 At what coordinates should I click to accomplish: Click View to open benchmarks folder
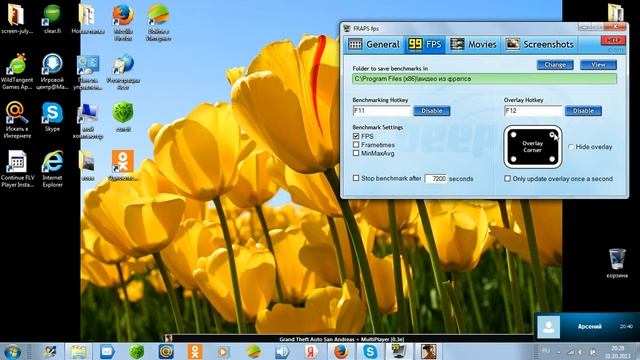[x=598, y=65]
